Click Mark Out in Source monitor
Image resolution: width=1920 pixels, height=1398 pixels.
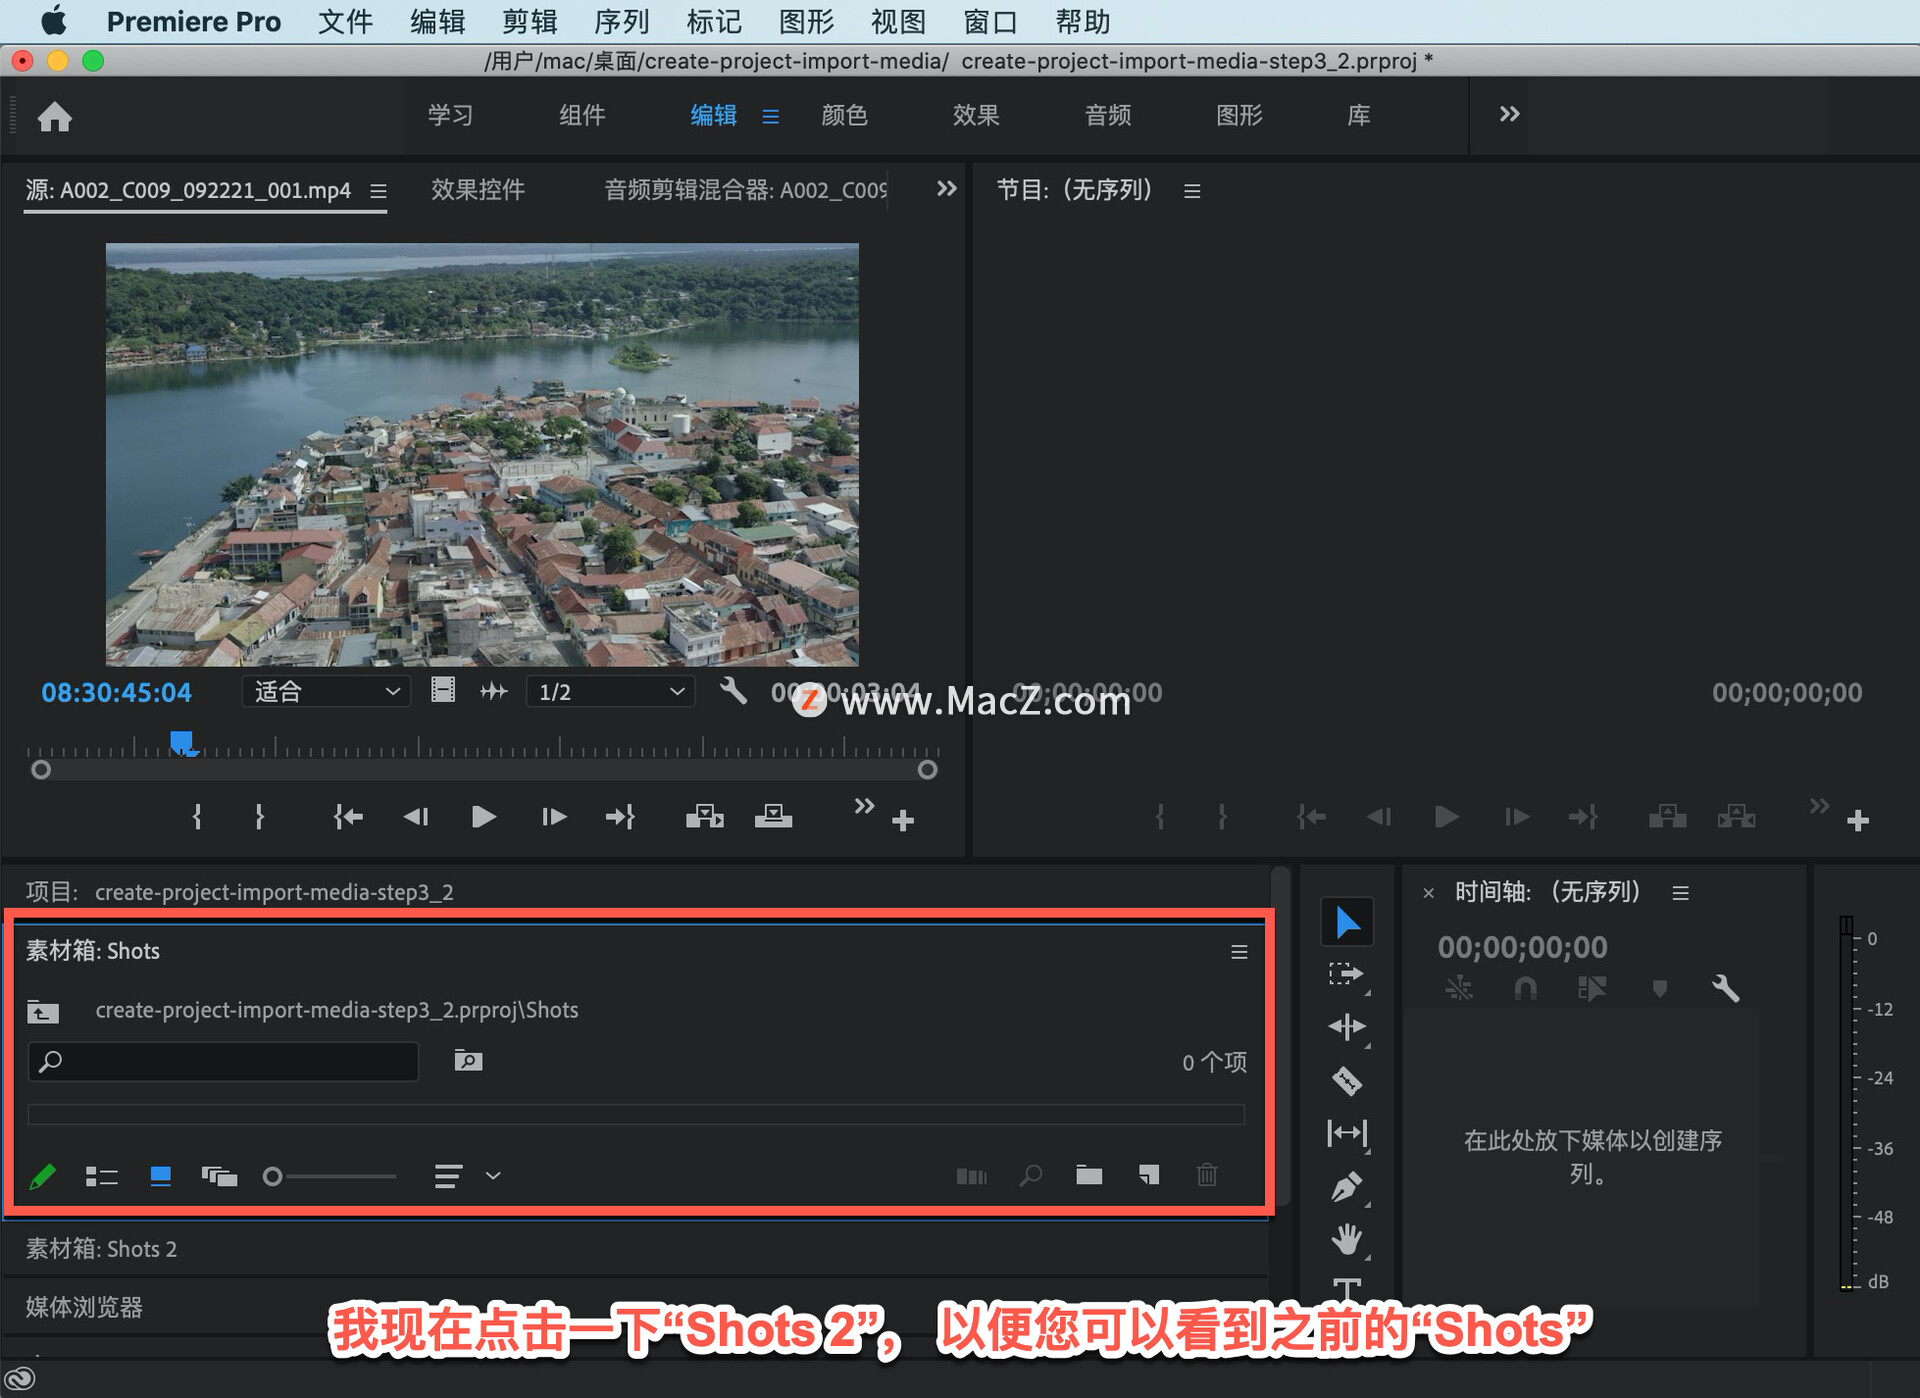click(x=259, y=817)
